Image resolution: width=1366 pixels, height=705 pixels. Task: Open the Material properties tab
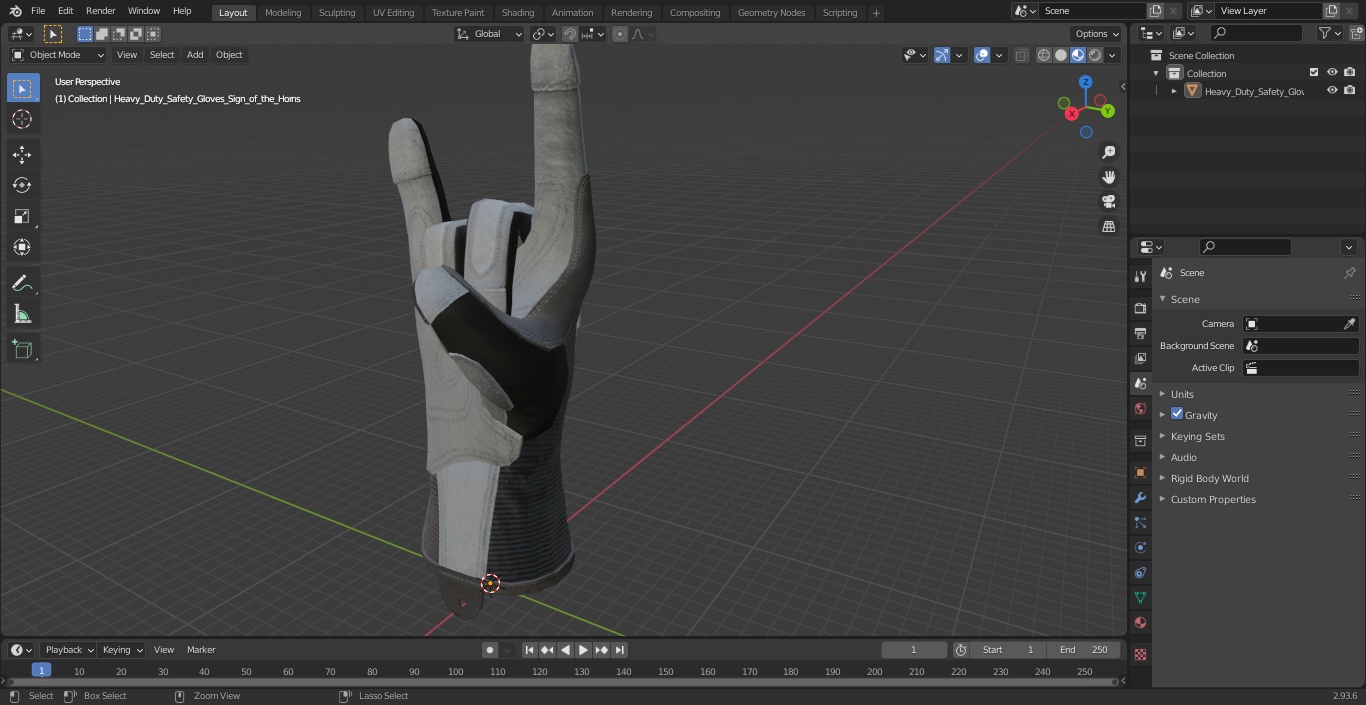(x=1140, y=622)
